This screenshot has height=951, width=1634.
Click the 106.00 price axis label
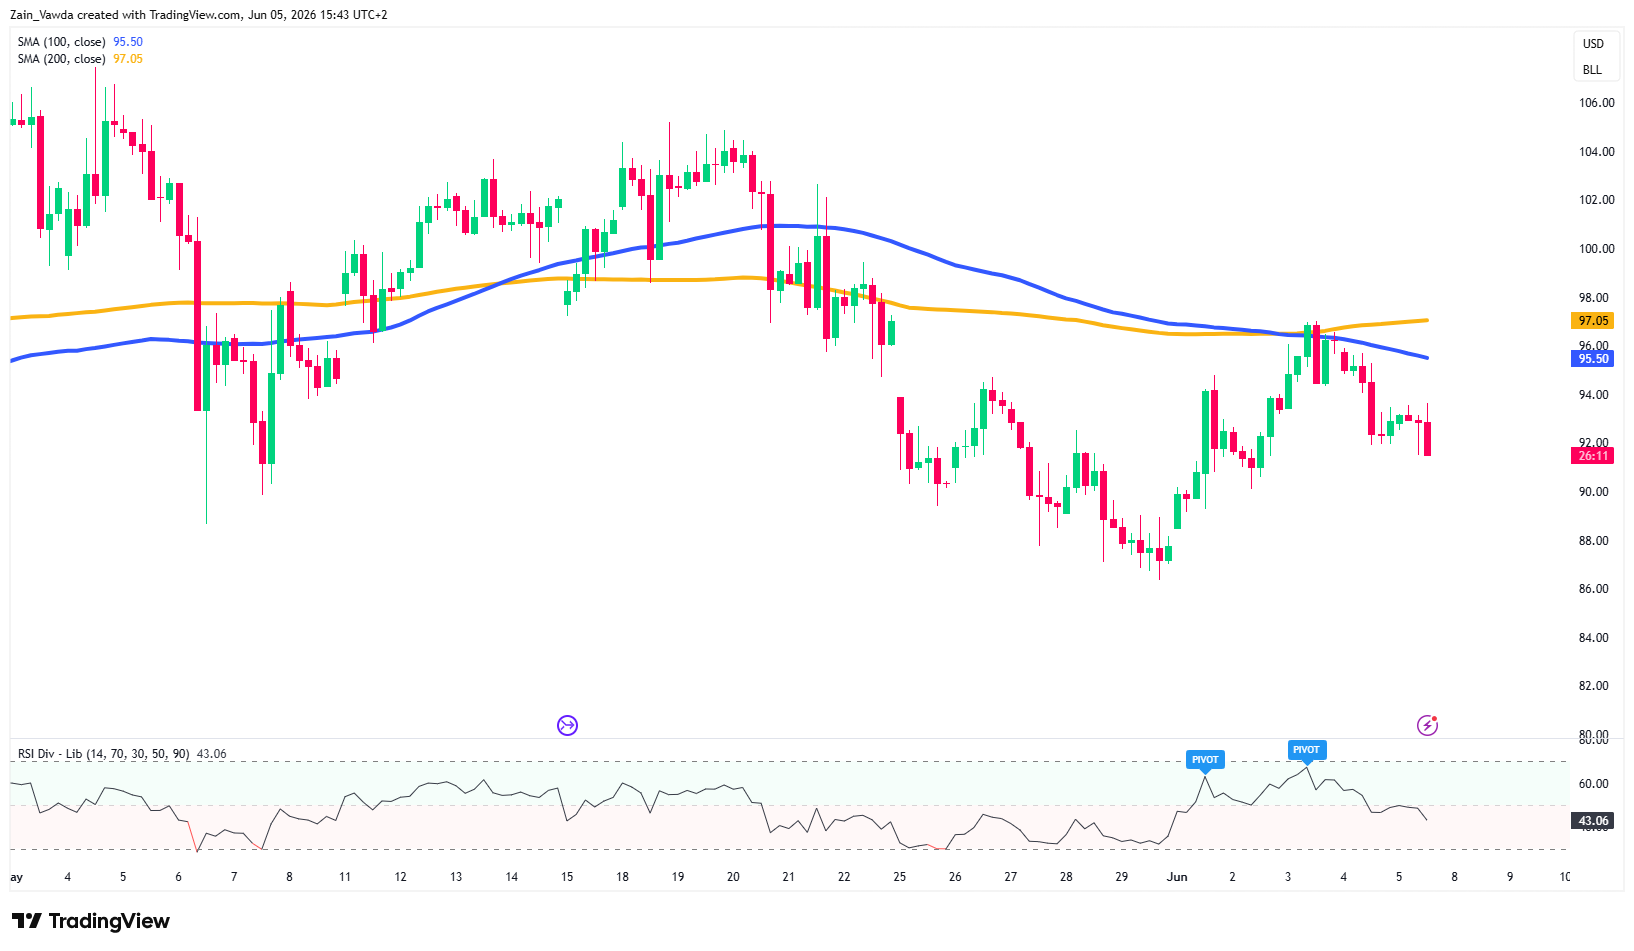tap(1596, 103)
